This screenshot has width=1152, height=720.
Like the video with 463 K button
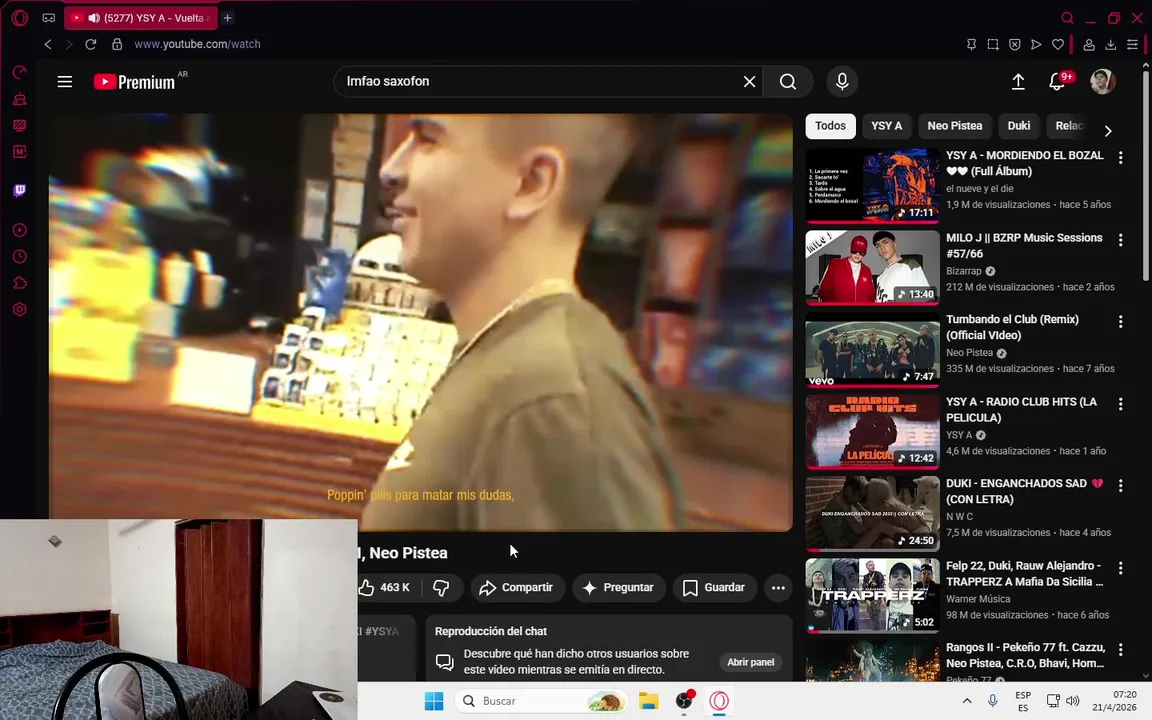pyautogui.click(x=385, y=587)
